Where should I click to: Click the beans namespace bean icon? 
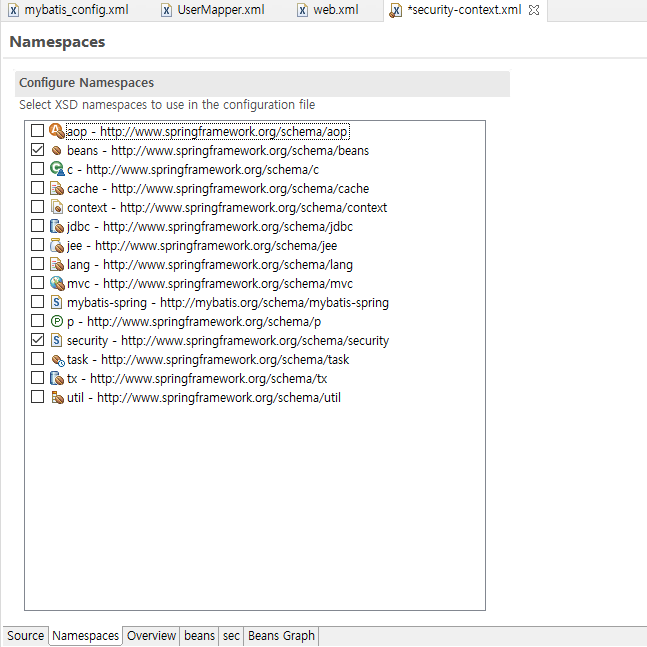(x=57, y=151)
